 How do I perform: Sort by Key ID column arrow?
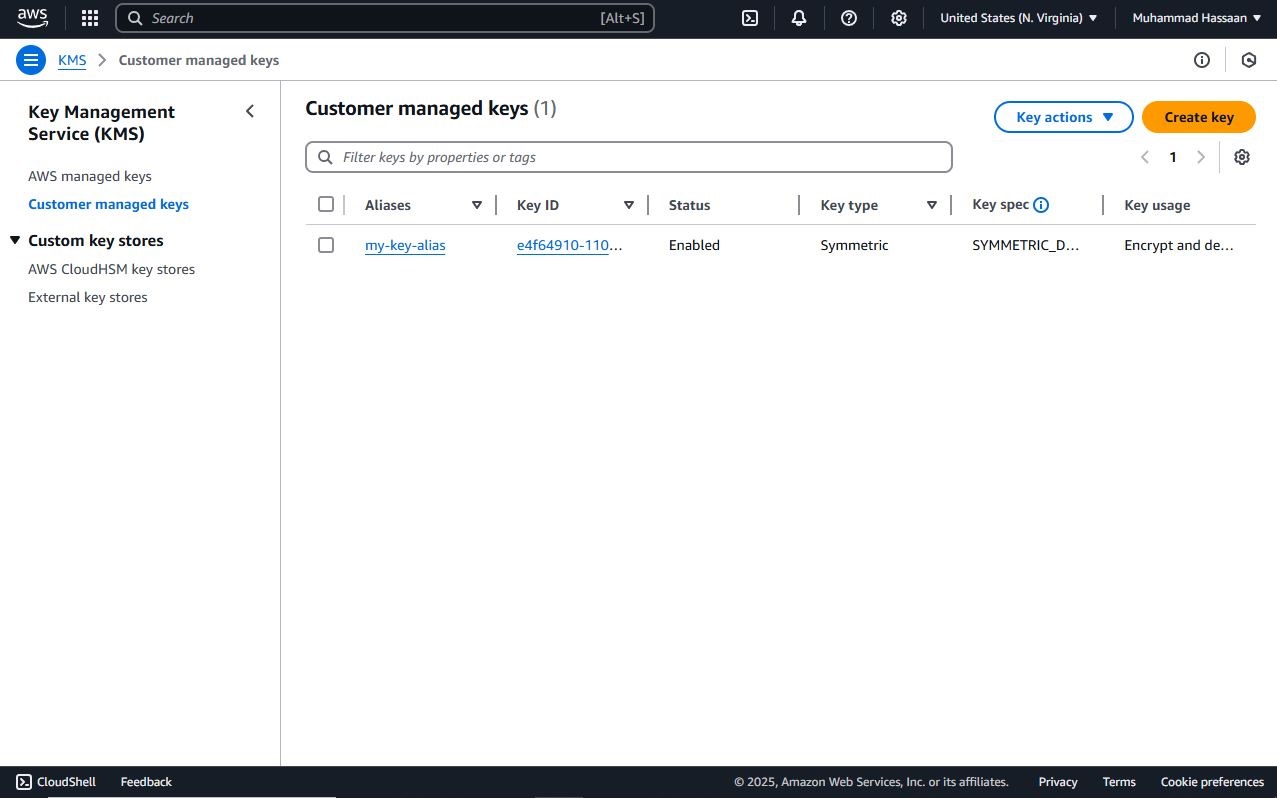629,205
